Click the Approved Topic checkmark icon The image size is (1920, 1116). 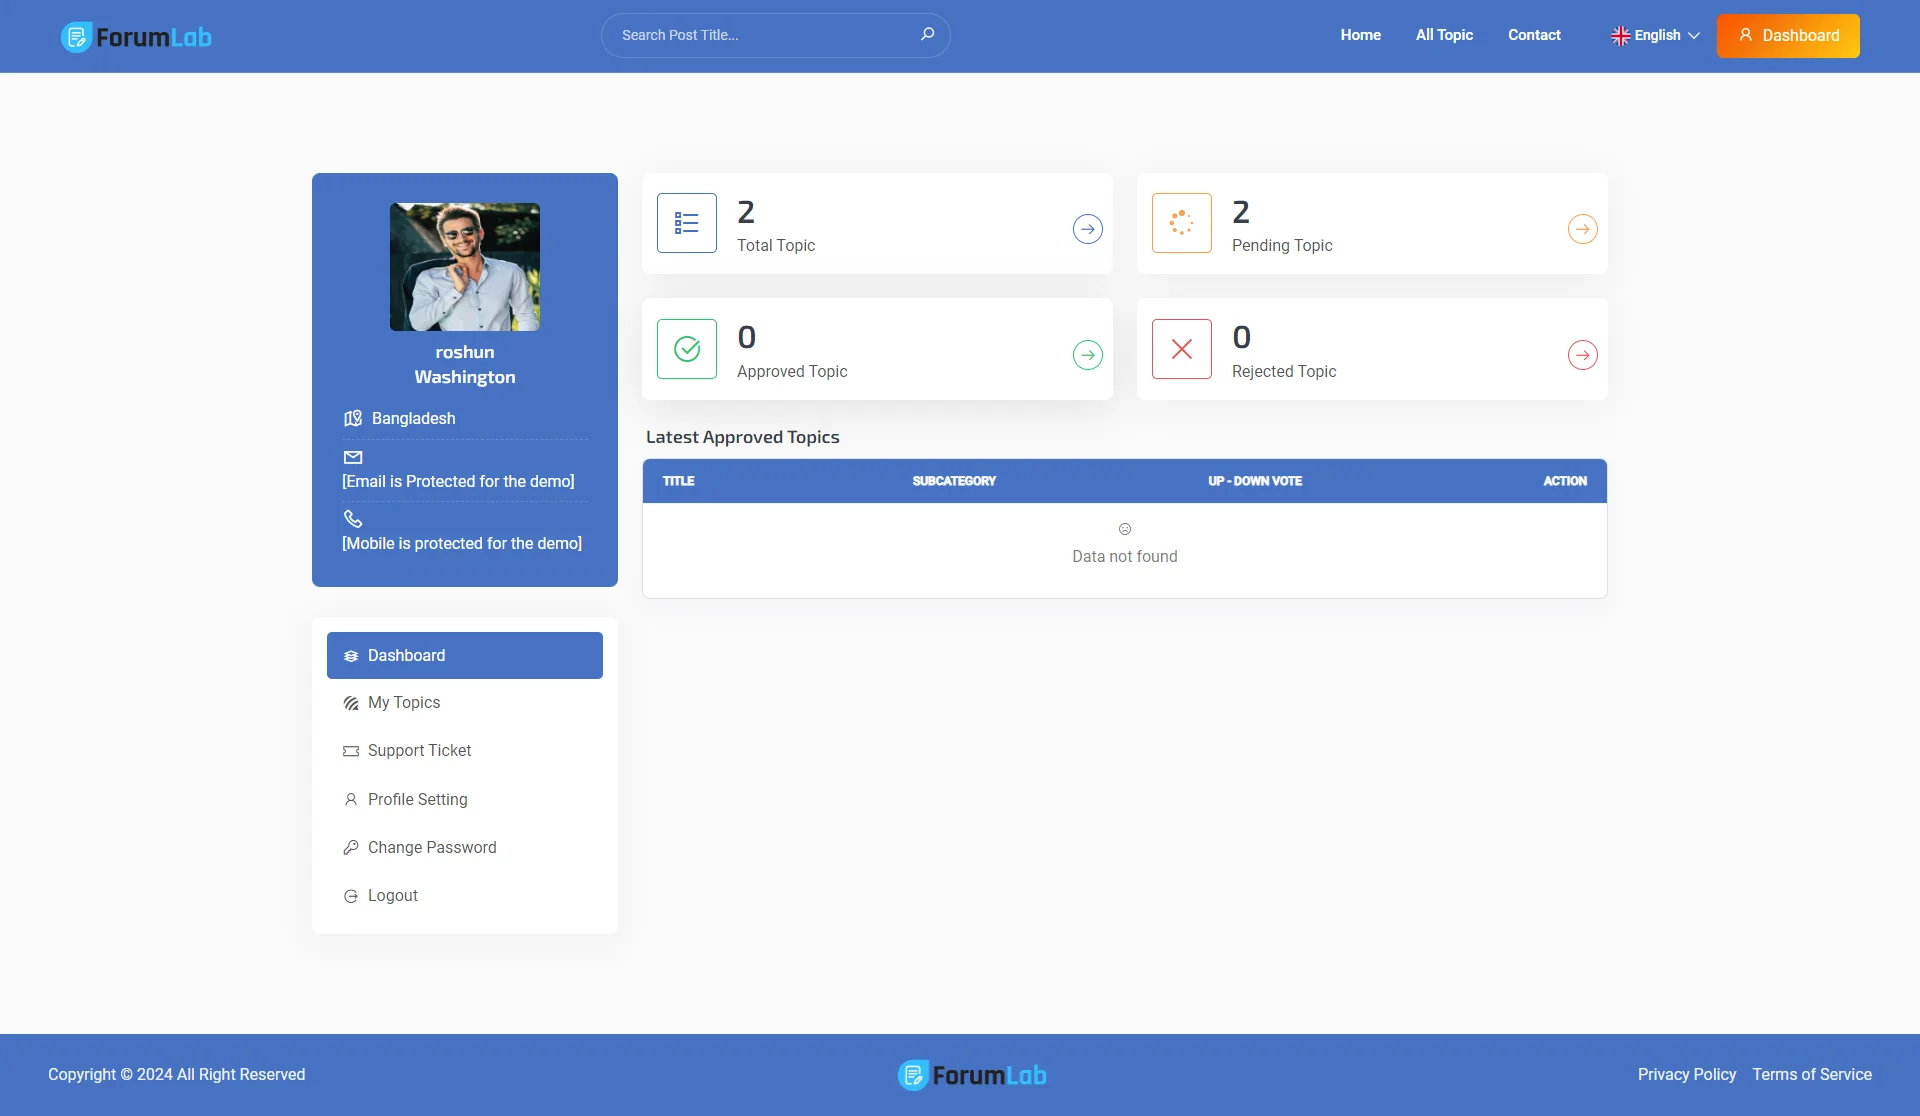click(x=687, y=349)
